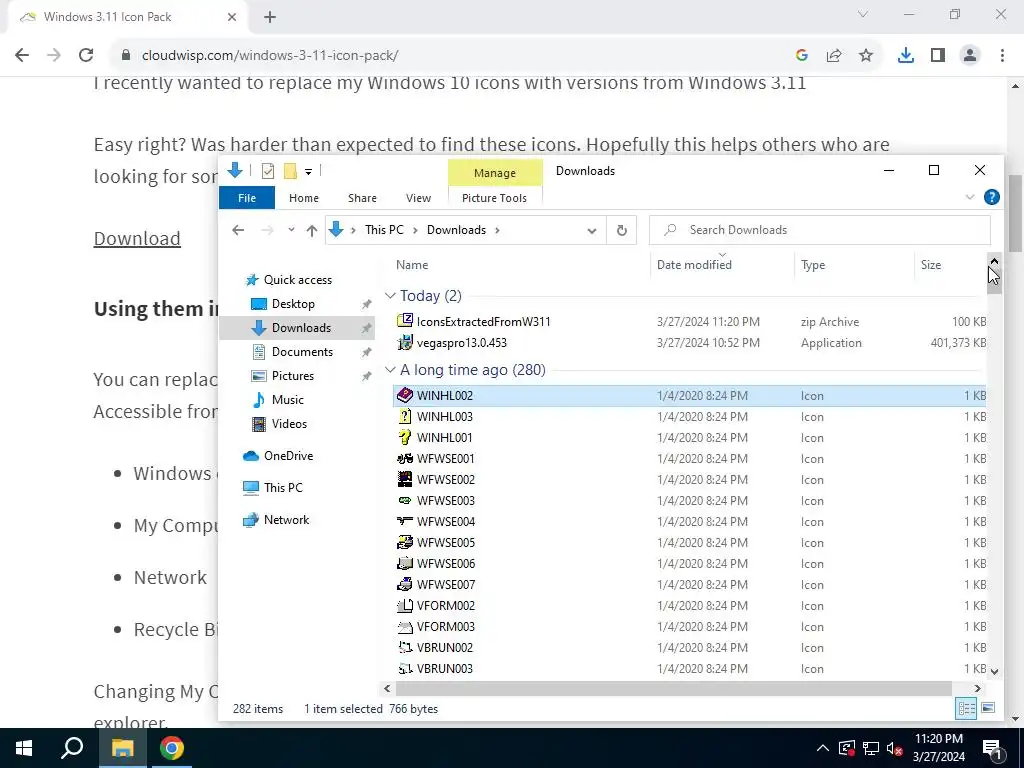Open the Explorer Help question mark icon

coord(991,197)
